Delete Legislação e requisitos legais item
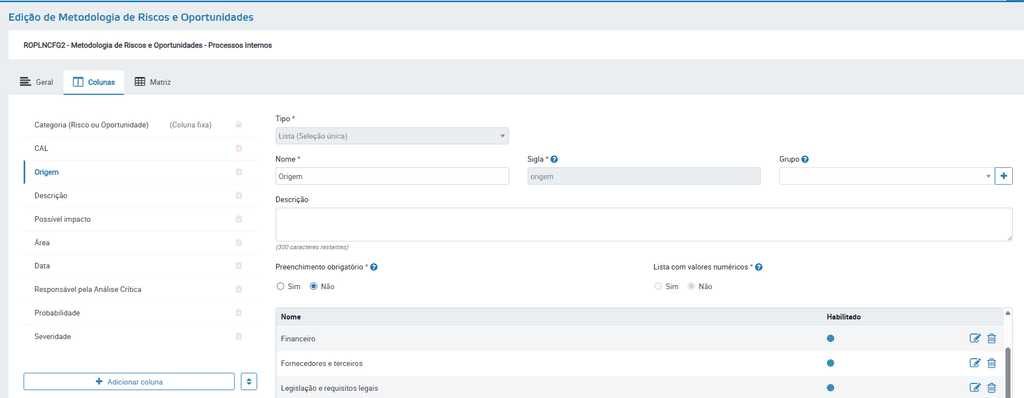Viewport: 1024px width, 398px height. tap(991, 388)
